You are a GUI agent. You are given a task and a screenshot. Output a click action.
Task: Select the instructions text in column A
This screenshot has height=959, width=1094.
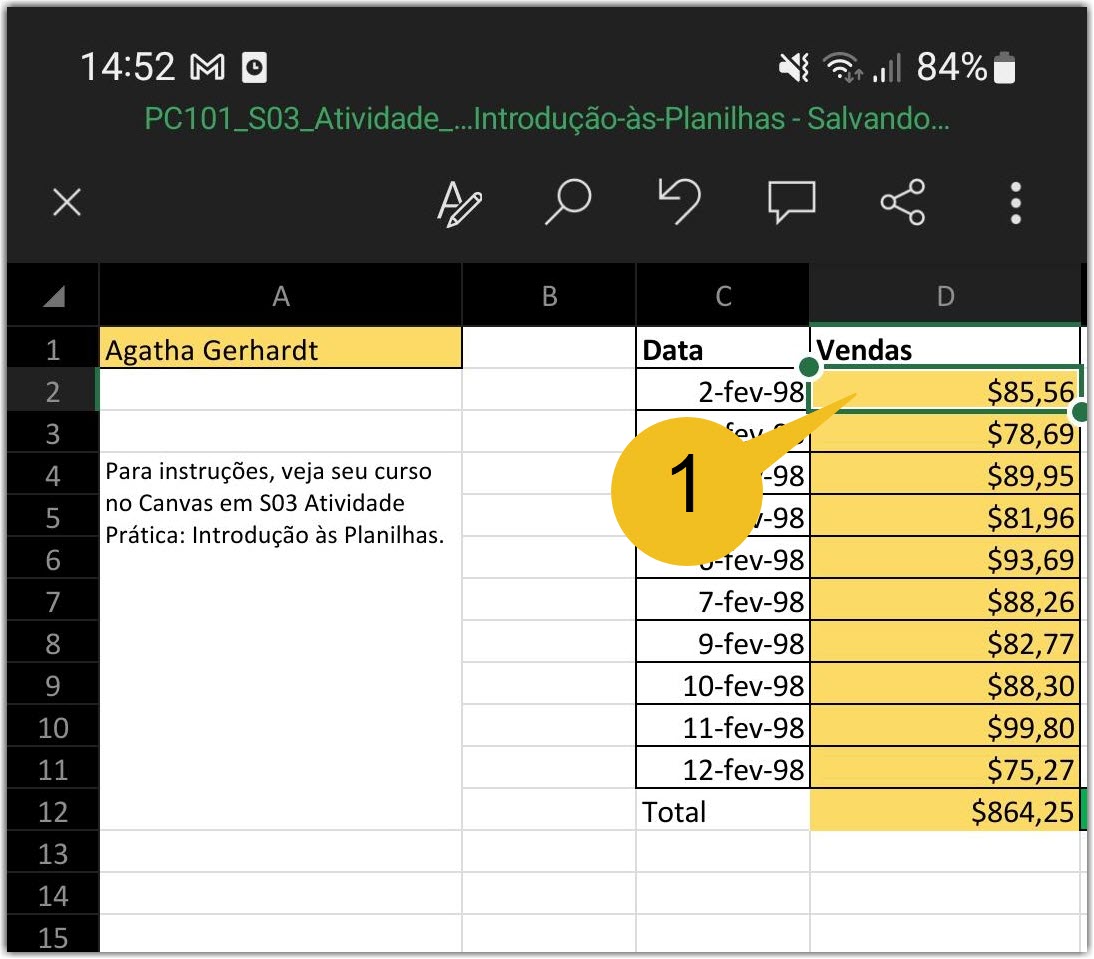(x=275, y=503)
